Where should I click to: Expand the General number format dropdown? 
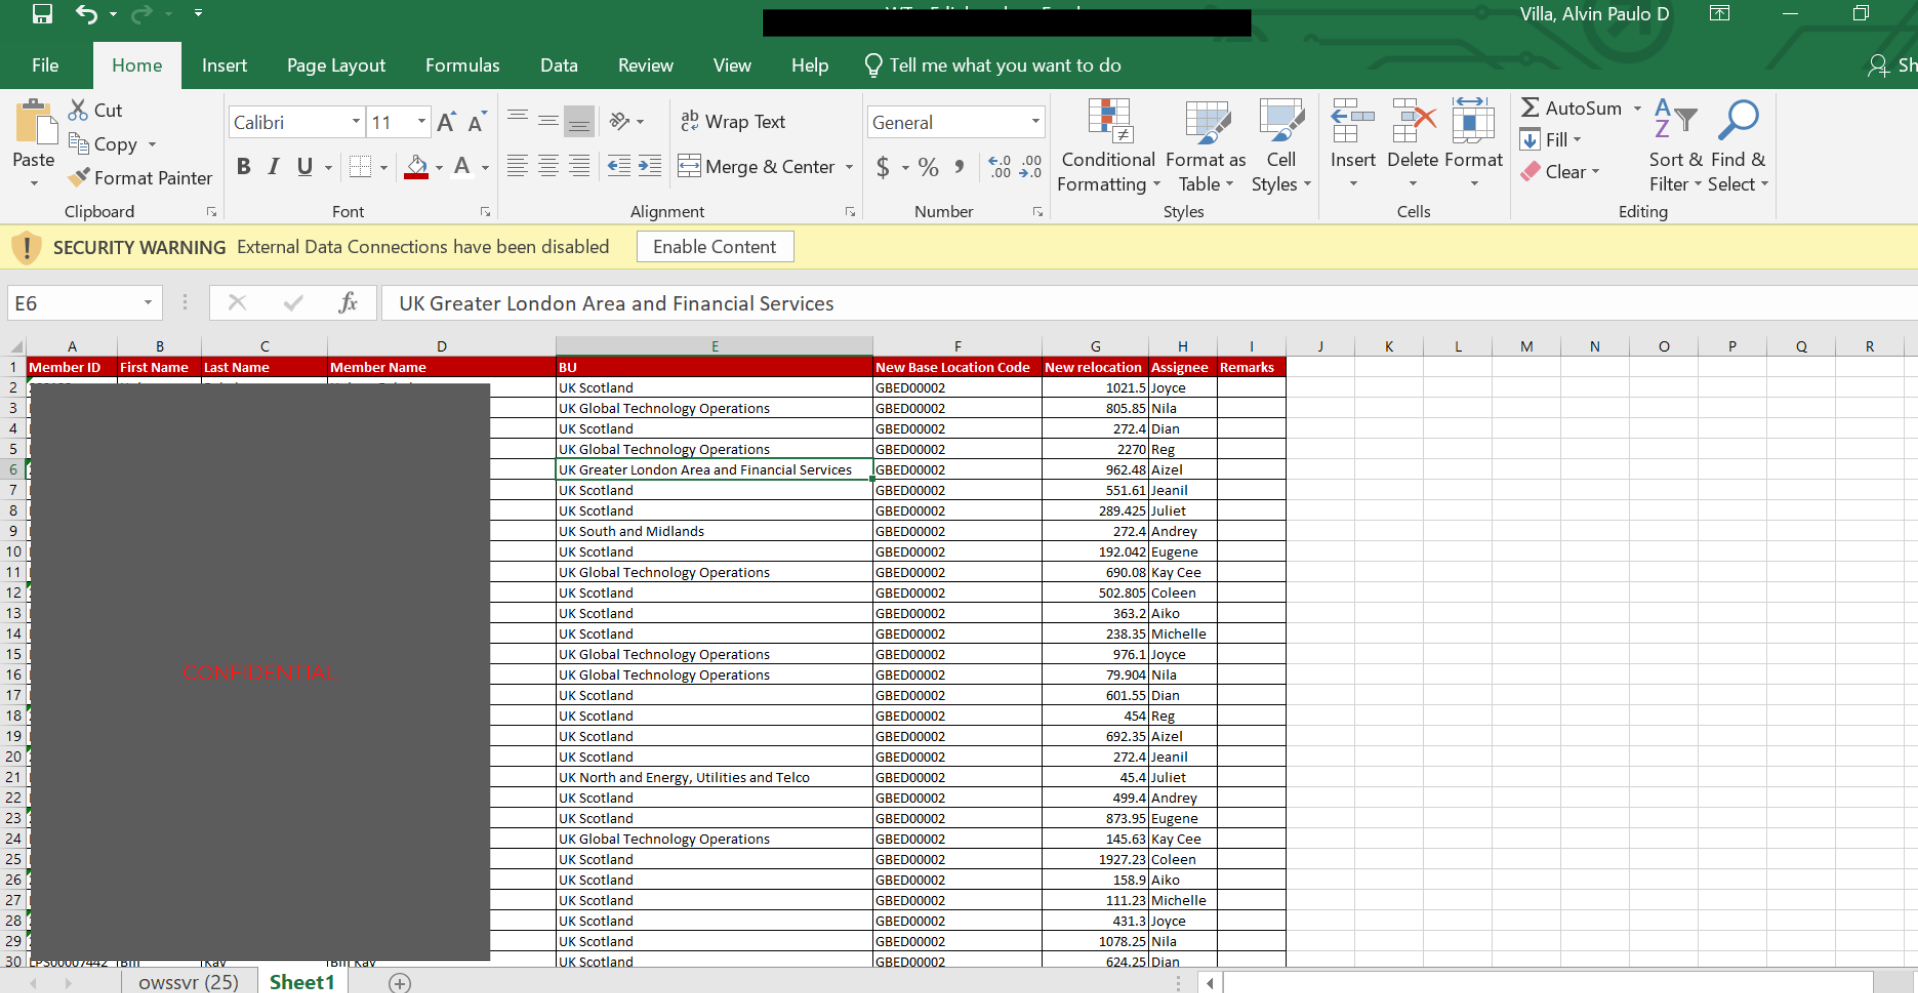coord(1035,122)
